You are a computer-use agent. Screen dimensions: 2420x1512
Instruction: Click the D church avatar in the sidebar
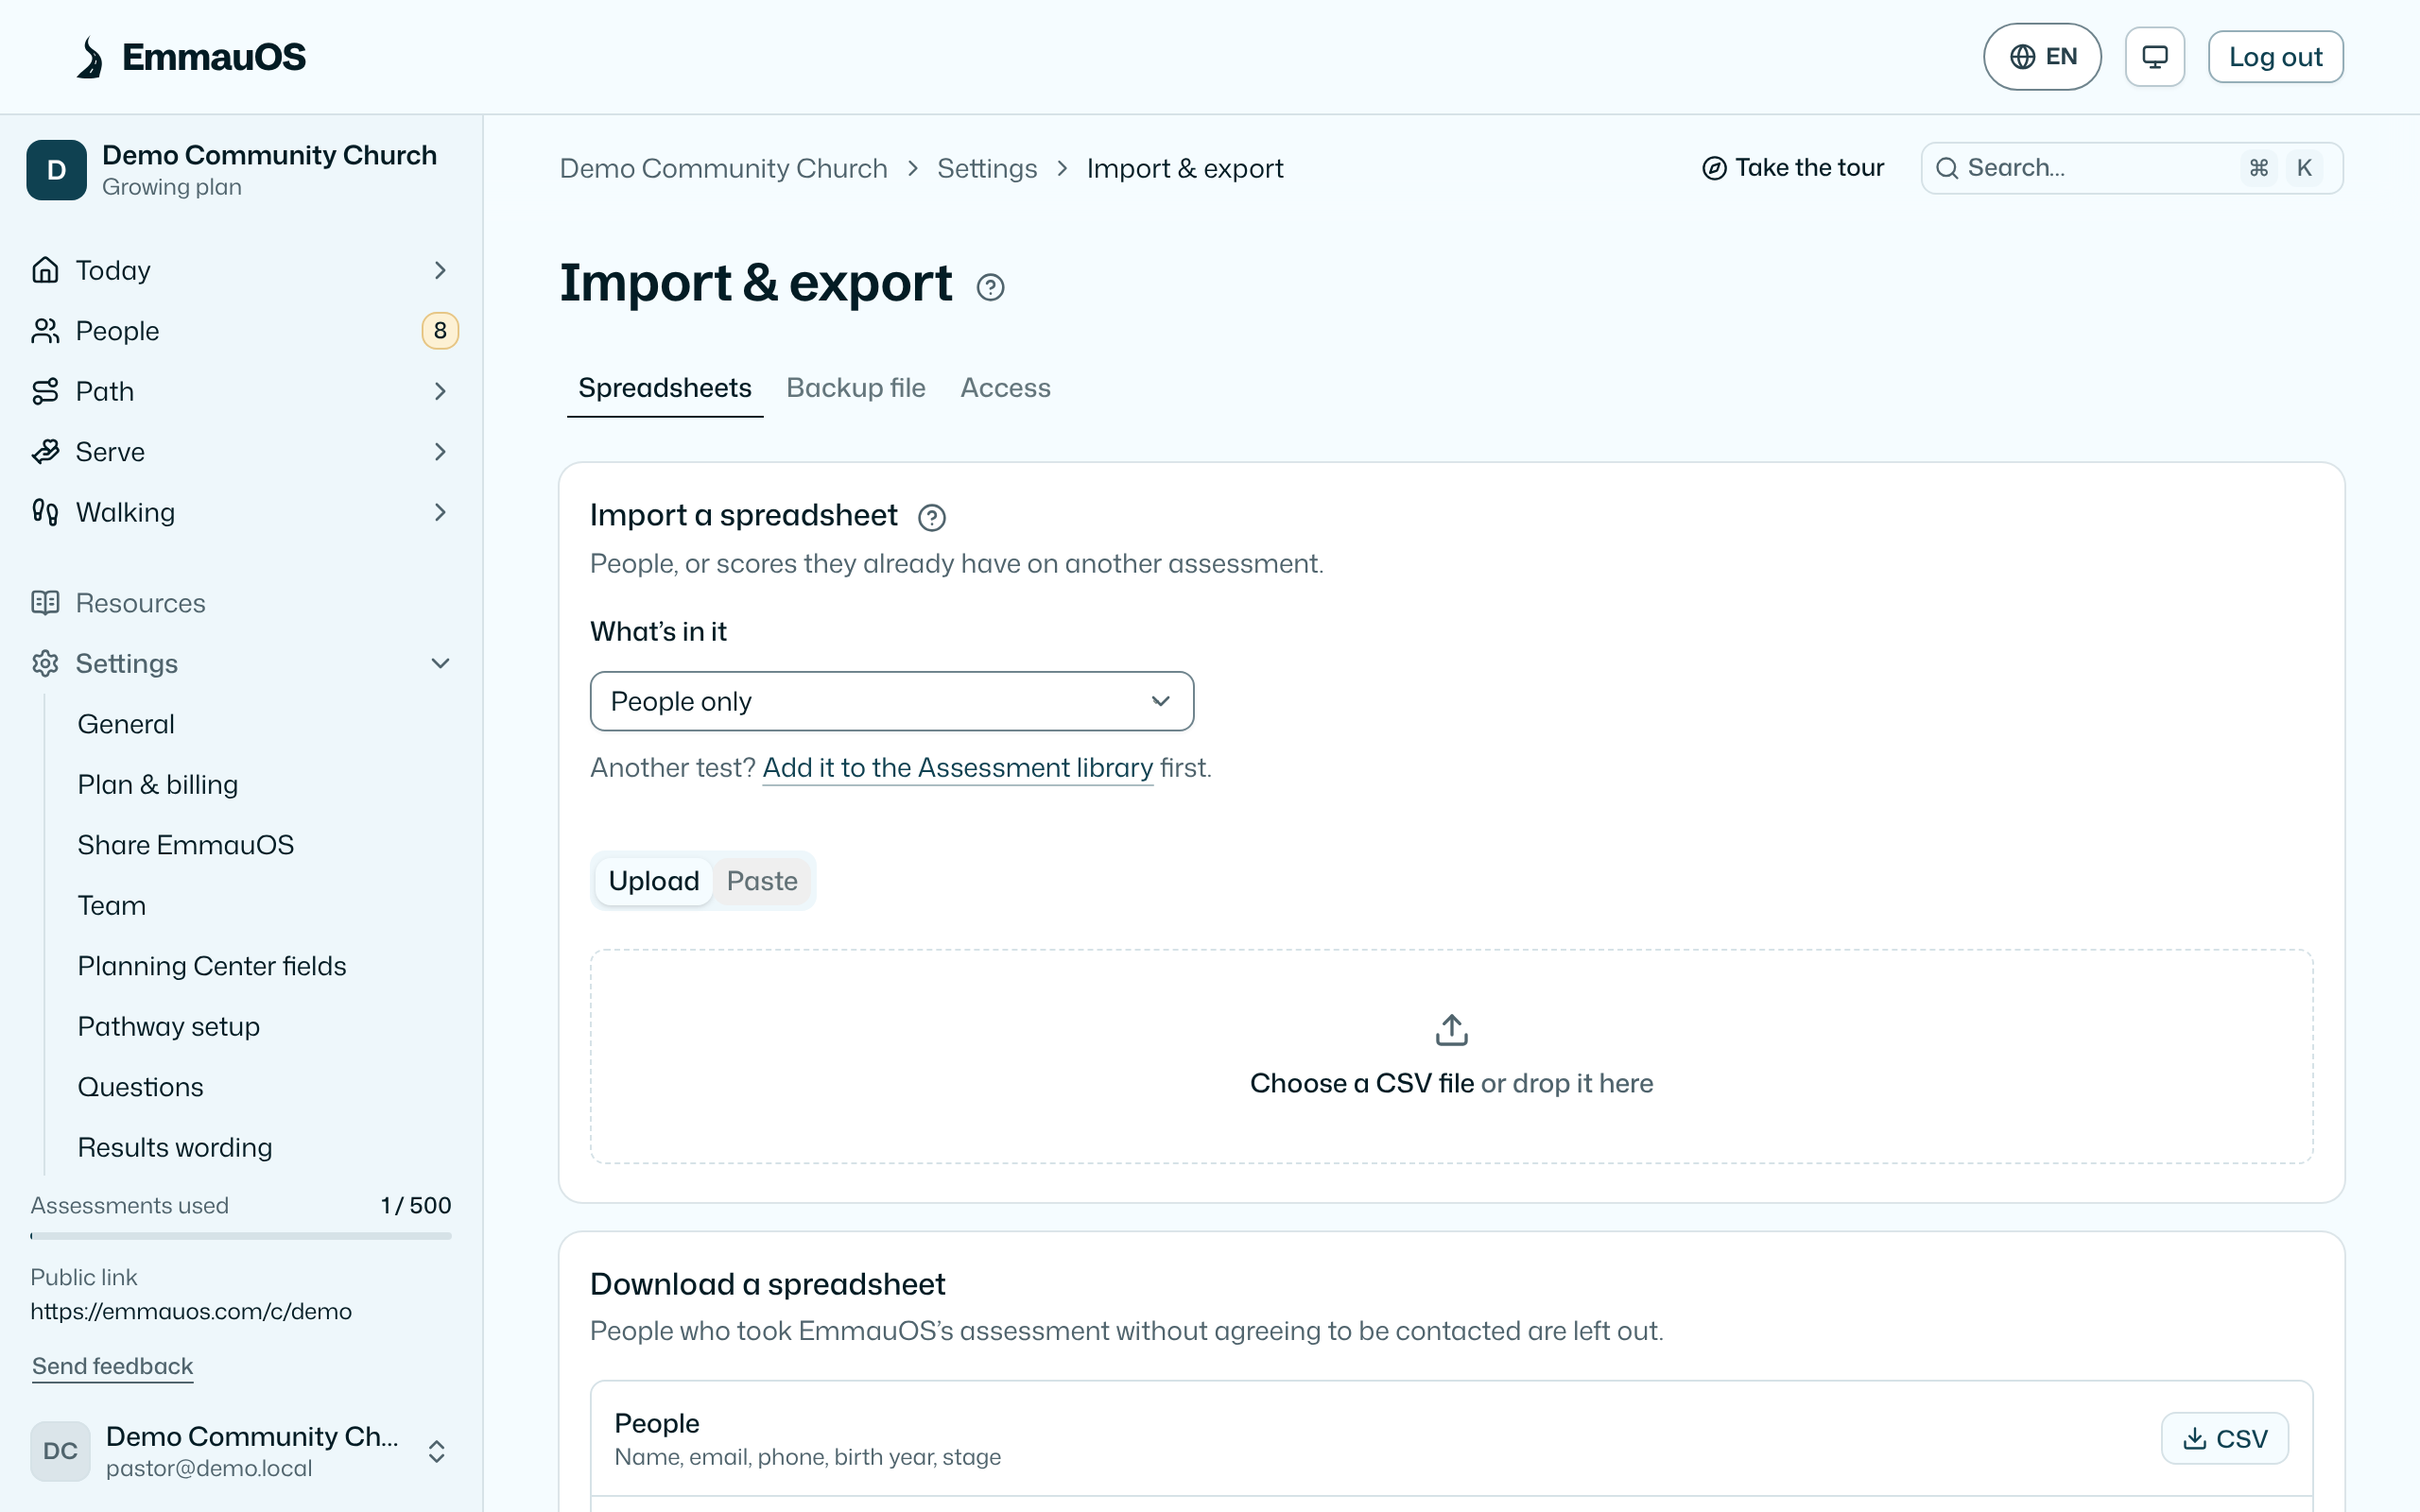point(57,170)
